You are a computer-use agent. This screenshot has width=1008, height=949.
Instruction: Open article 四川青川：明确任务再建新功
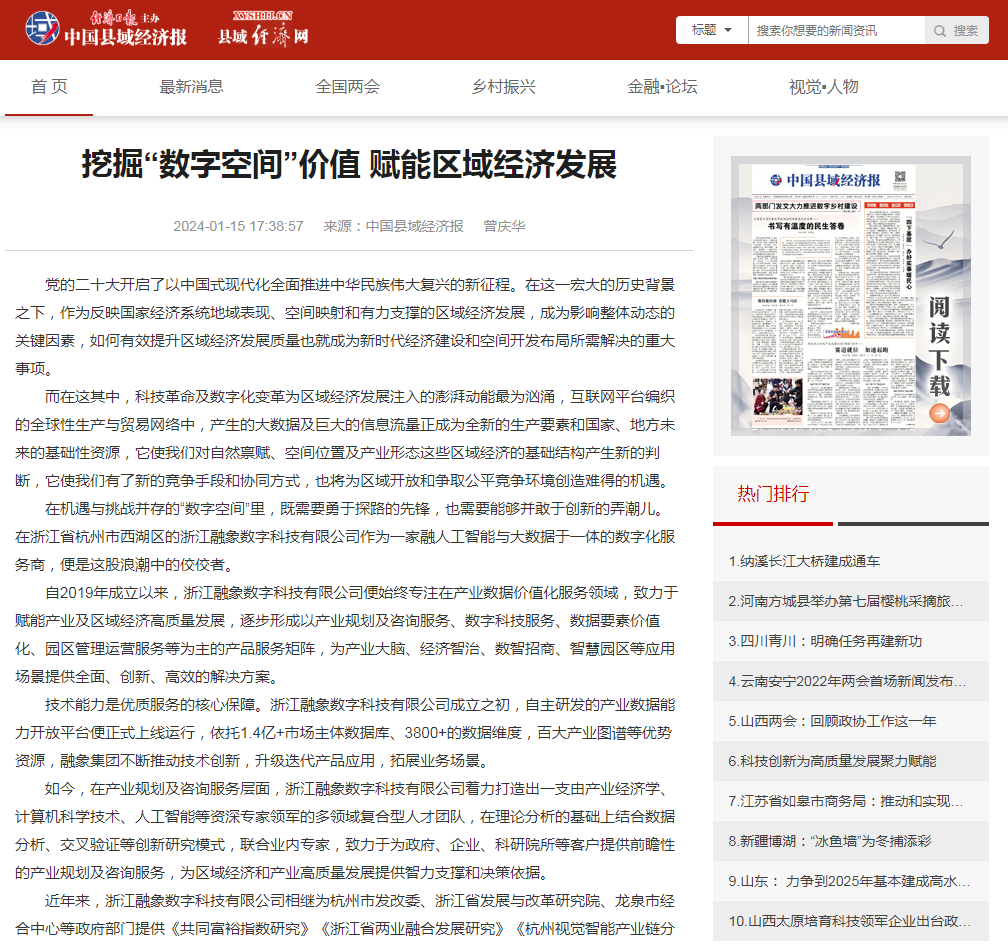pos(825,641)
